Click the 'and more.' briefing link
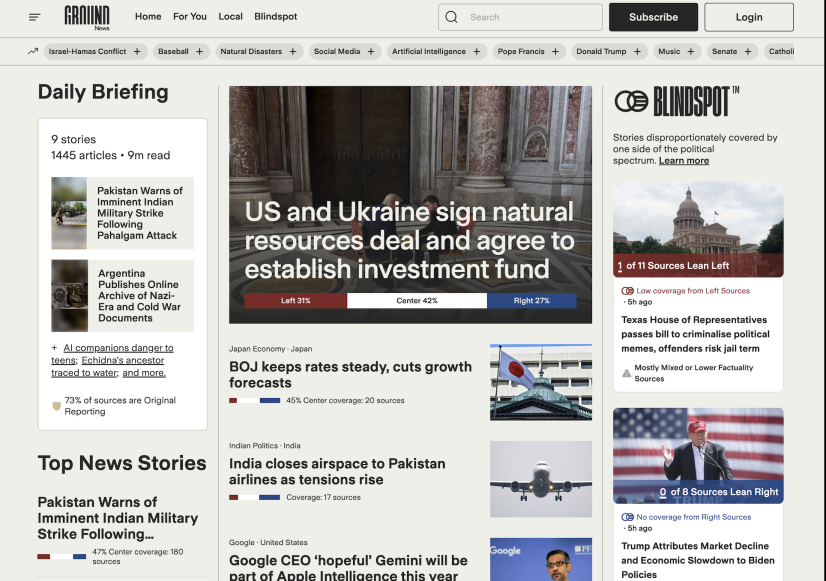Screen dimensions: 826x581 pyautogui.click(x=144, y=373)
